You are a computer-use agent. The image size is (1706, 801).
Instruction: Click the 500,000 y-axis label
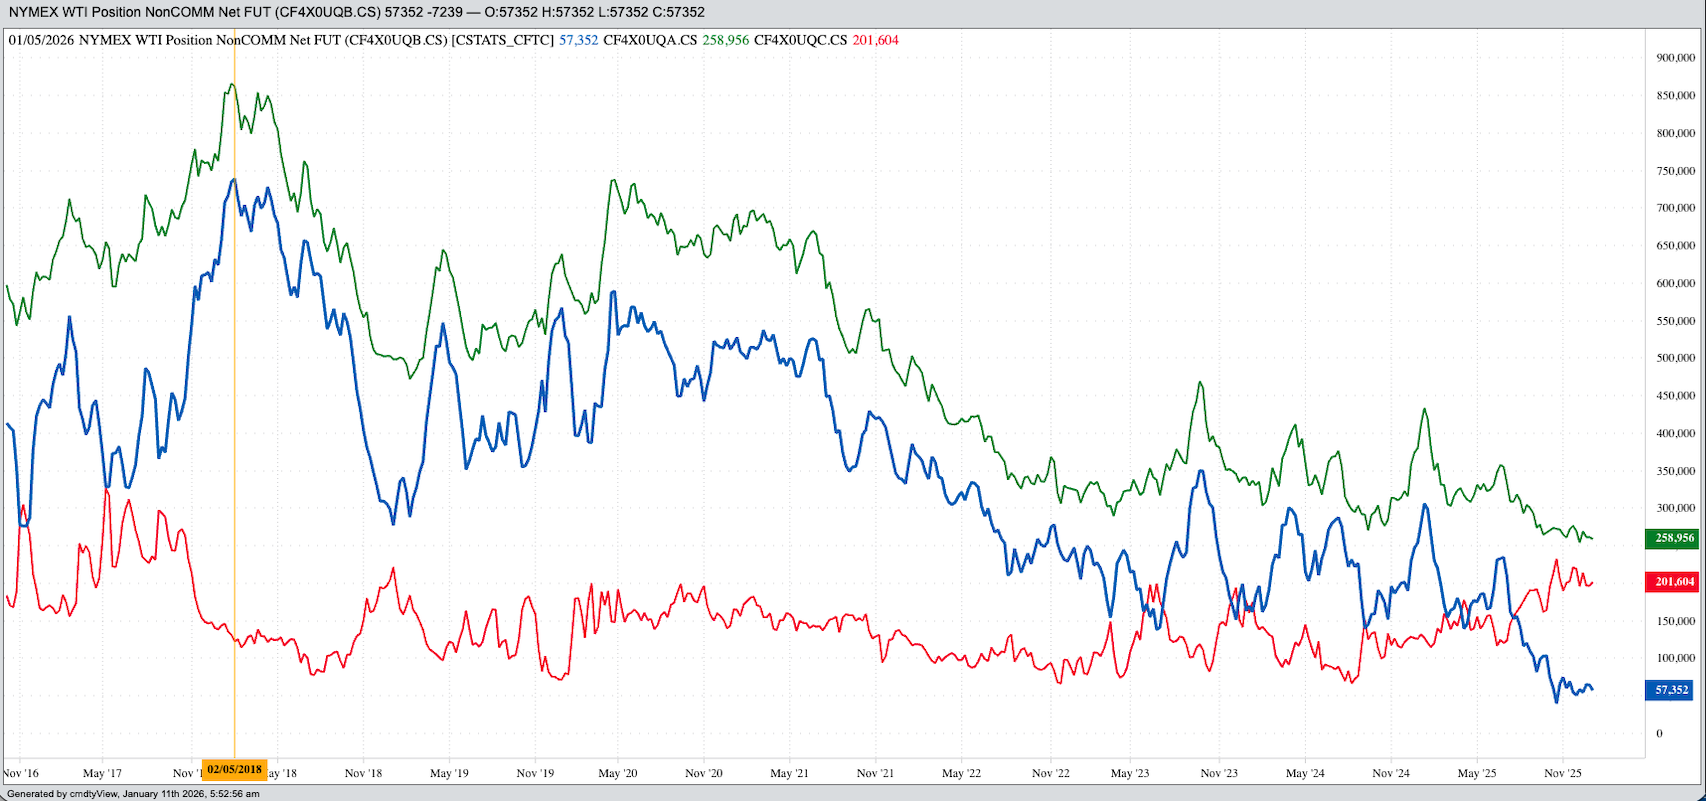click(1675, 358)
